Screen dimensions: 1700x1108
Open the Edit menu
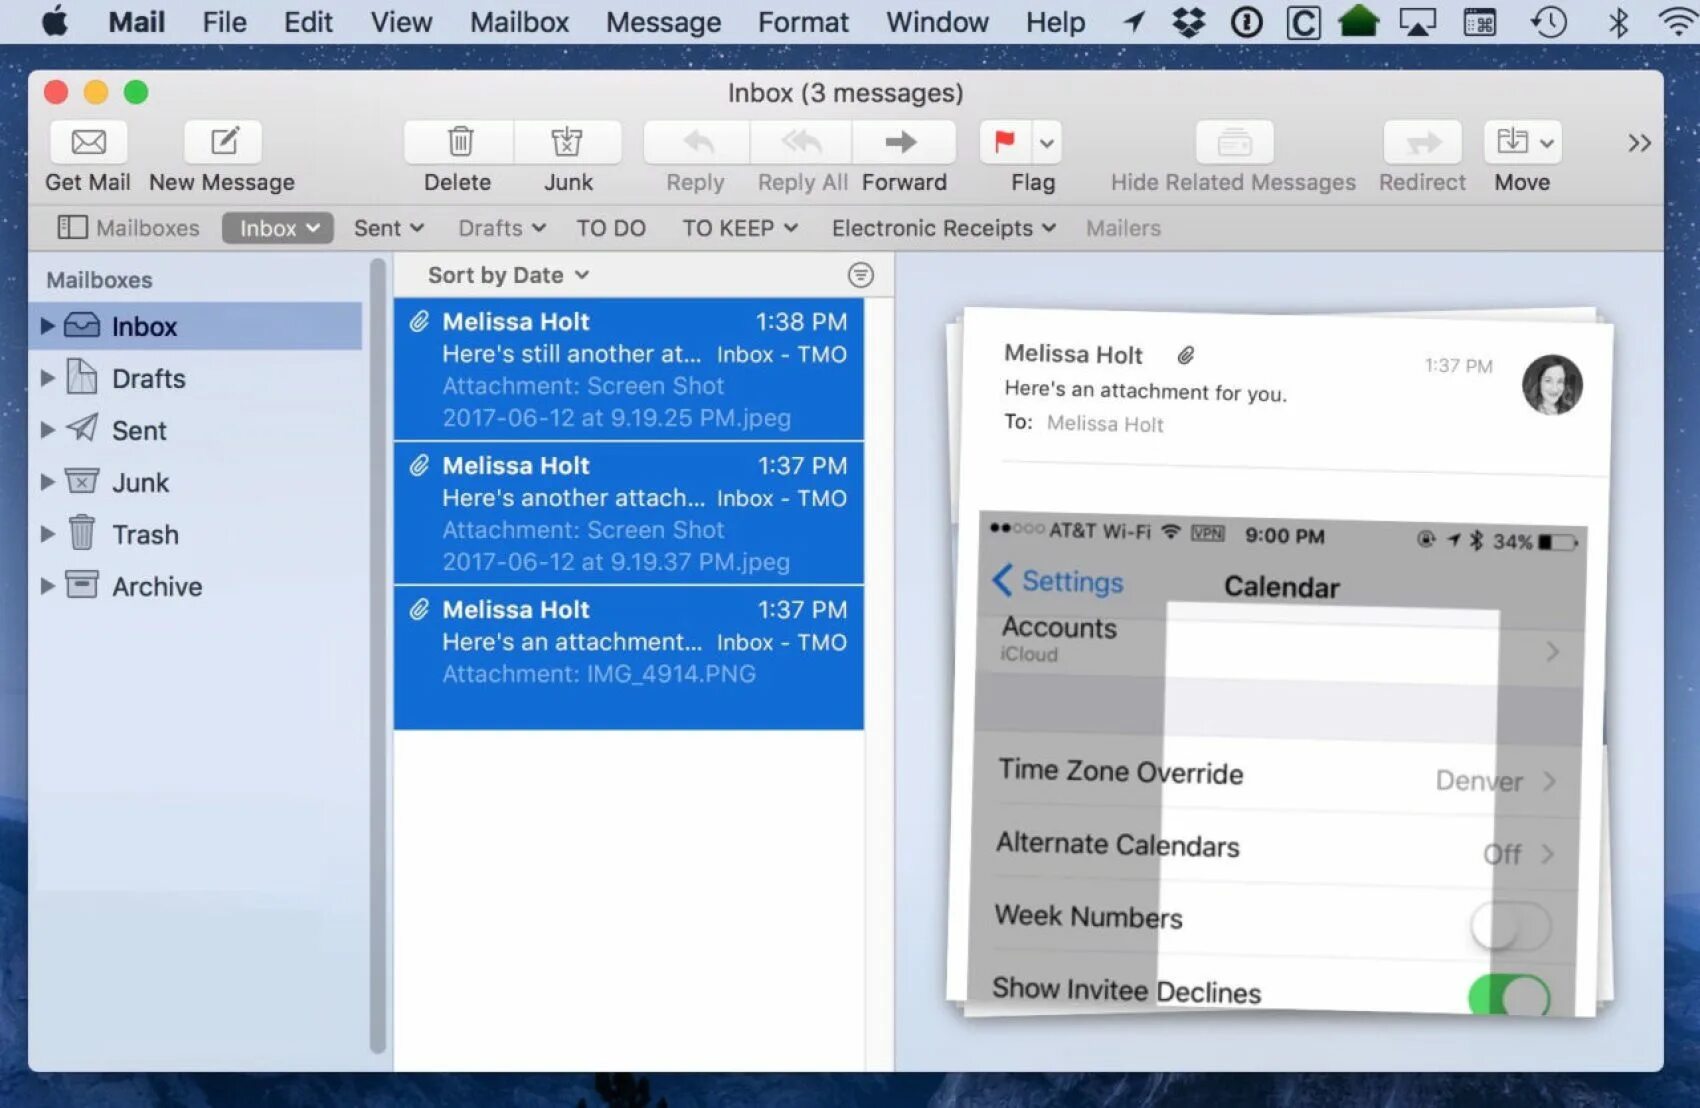click(x=308, y=21)
